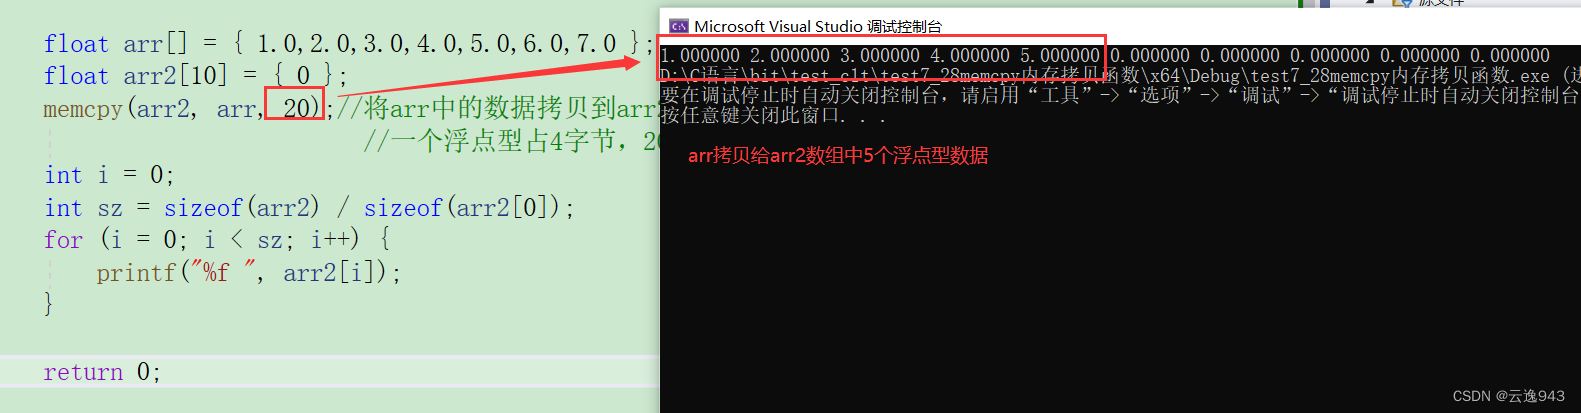
Task: Select the source files folder icon
Action: pyautogui.click(x=1402, y=3)
